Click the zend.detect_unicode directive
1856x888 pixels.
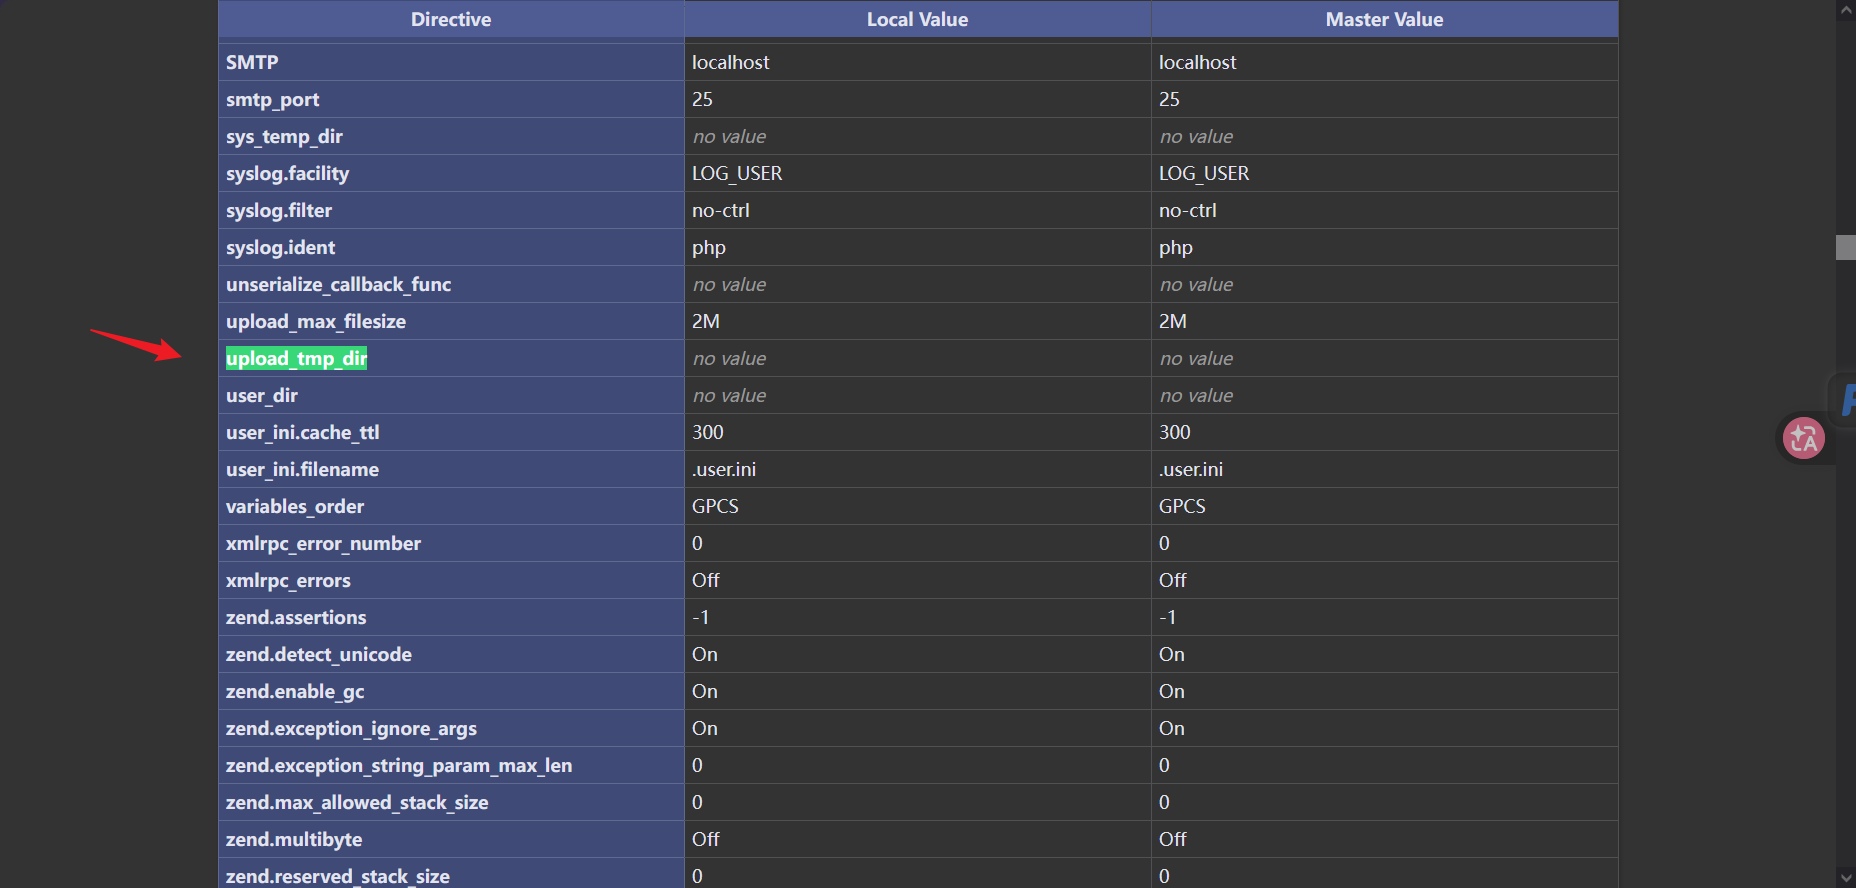[319, 654]
